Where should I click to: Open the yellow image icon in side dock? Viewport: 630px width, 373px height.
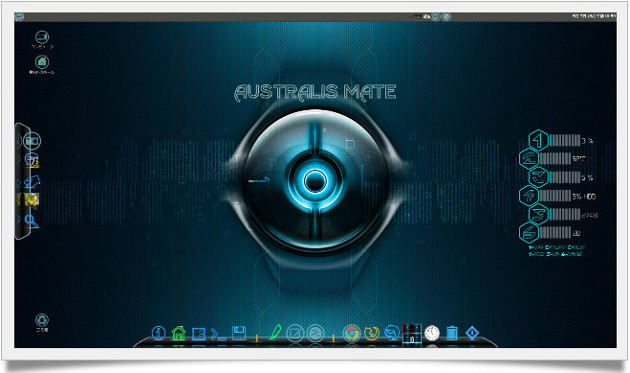point(31,199)
